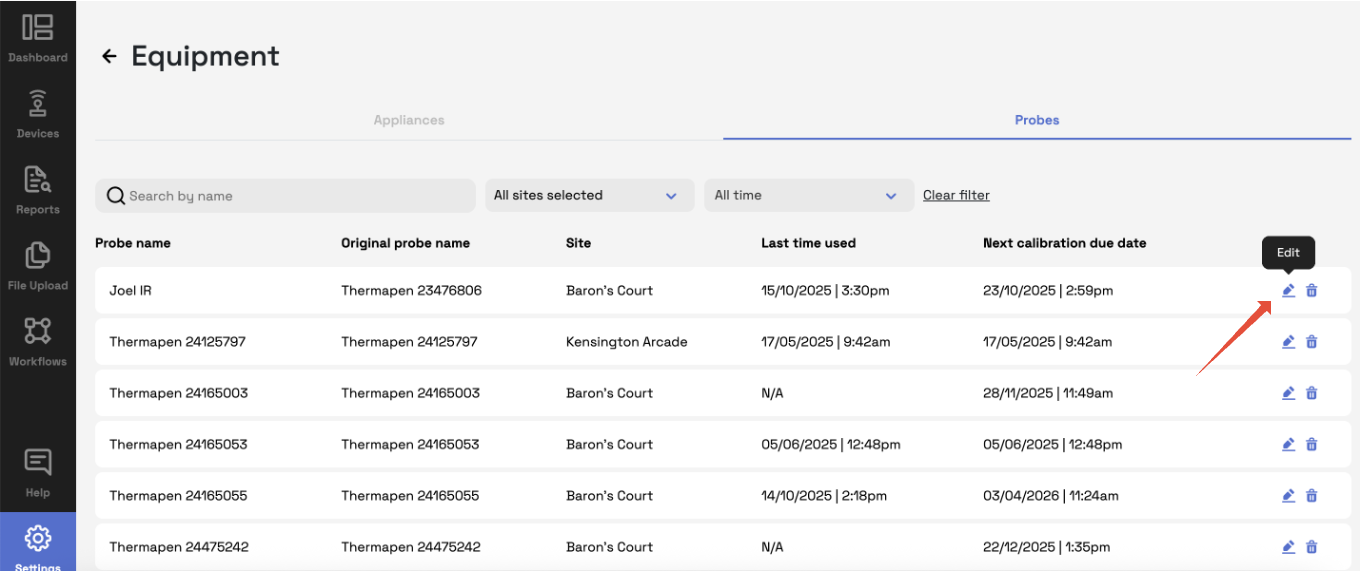This screenshot has width=1360, height=571.
Task: Click the Clear filter link
Action: (x=956, y=195)
